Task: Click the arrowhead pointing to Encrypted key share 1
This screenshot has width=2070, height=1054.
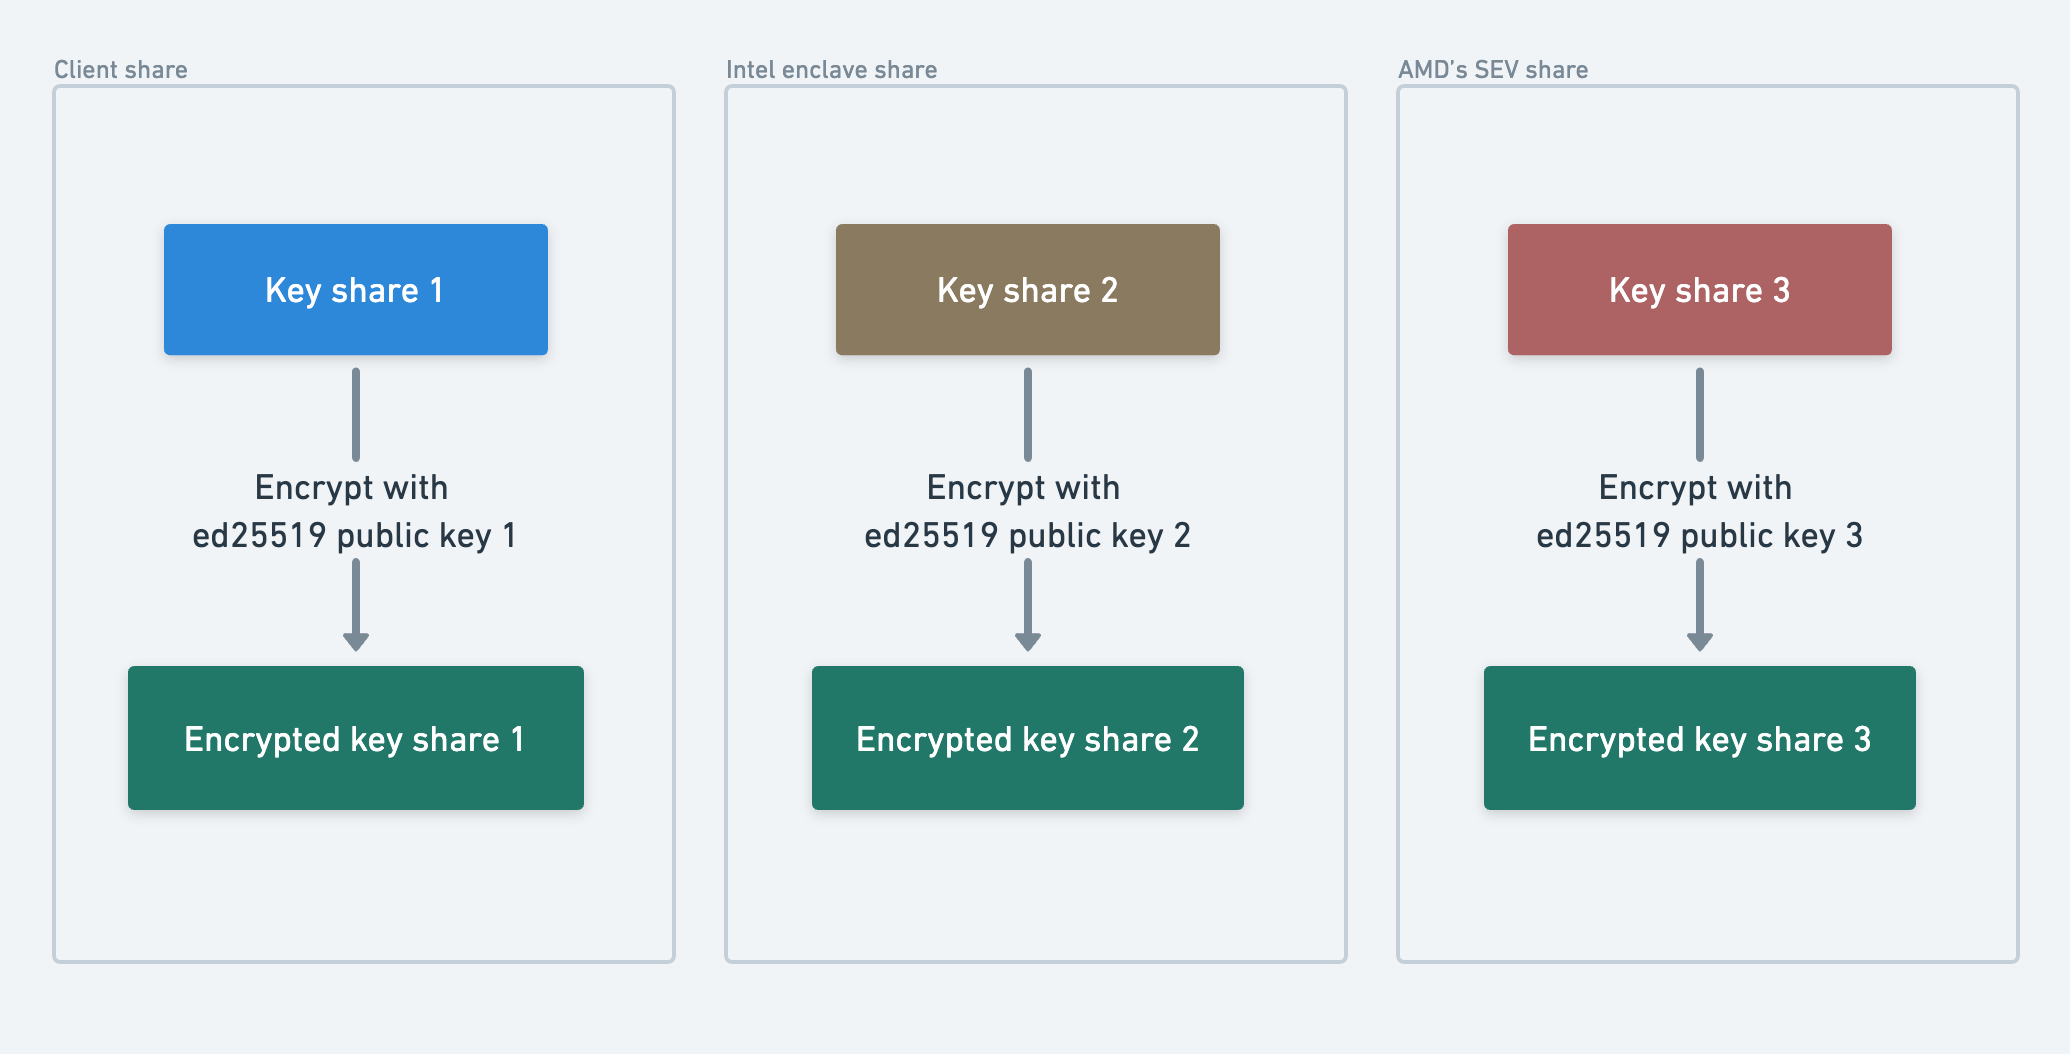Action: [356, 641]
